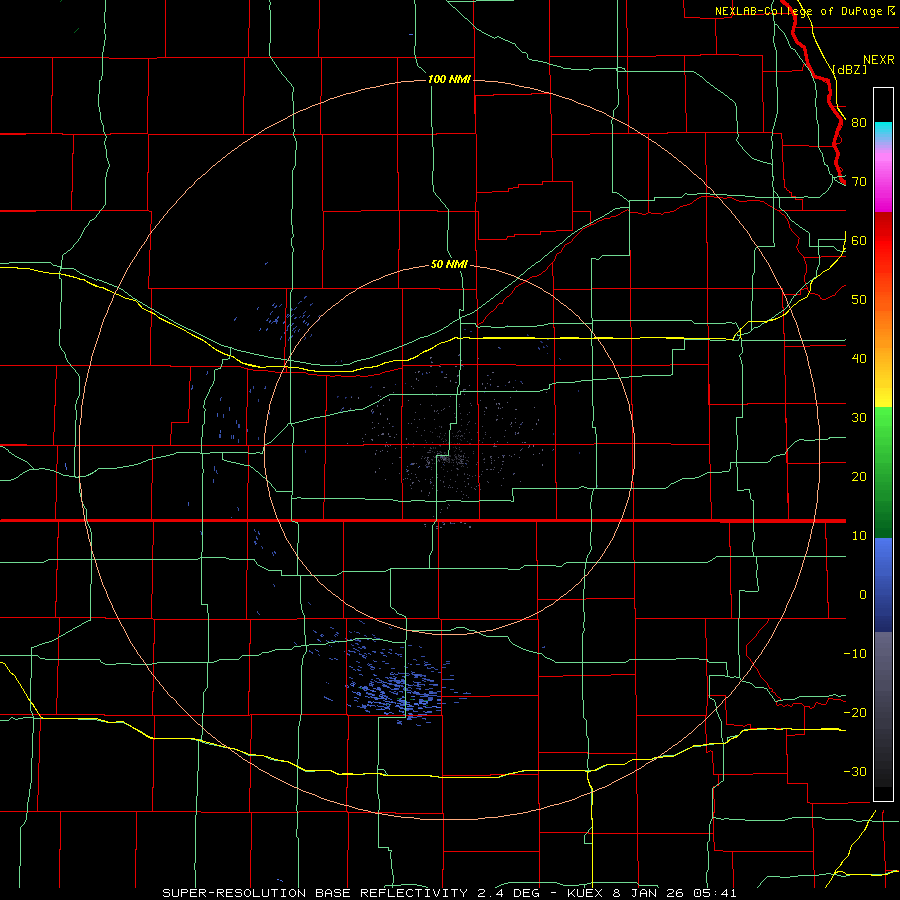Viewport: 900px width, 900px height.
Task: Click the KUEX radar site identifier in the caption
Action: [x=585, y=893]
